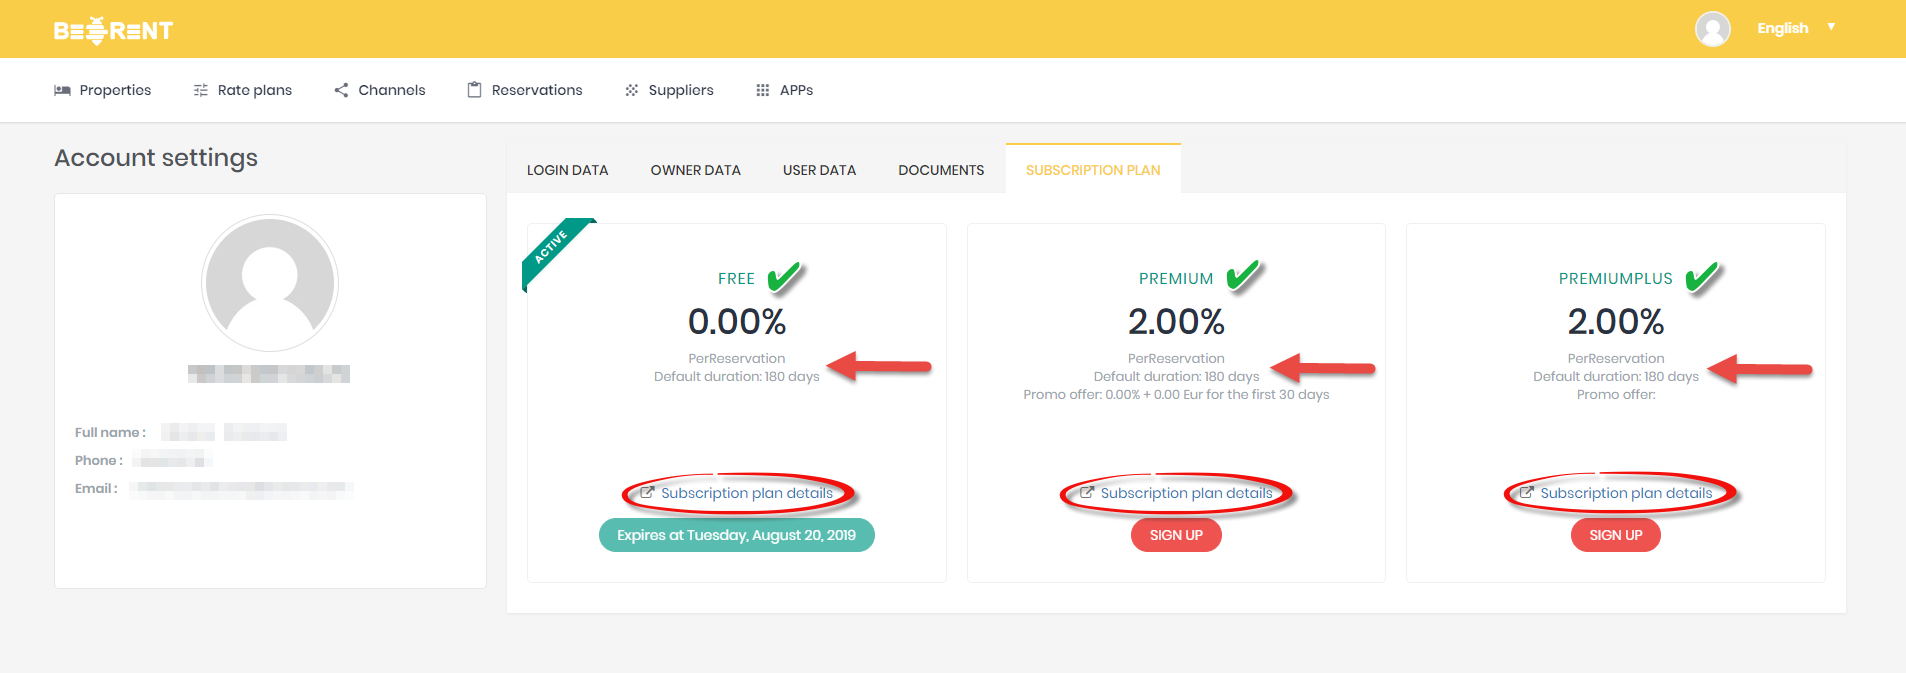
Task: Open the OWNER DATA tab
Action: (695, 170)
